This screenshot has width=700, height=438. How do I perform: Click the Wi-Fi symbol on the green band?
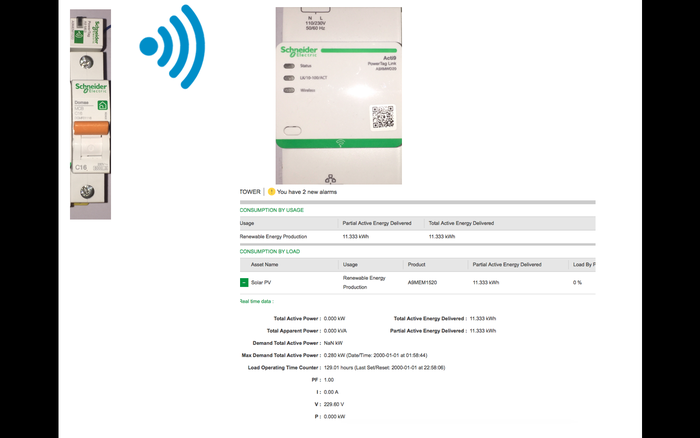(x=340, y=143)
